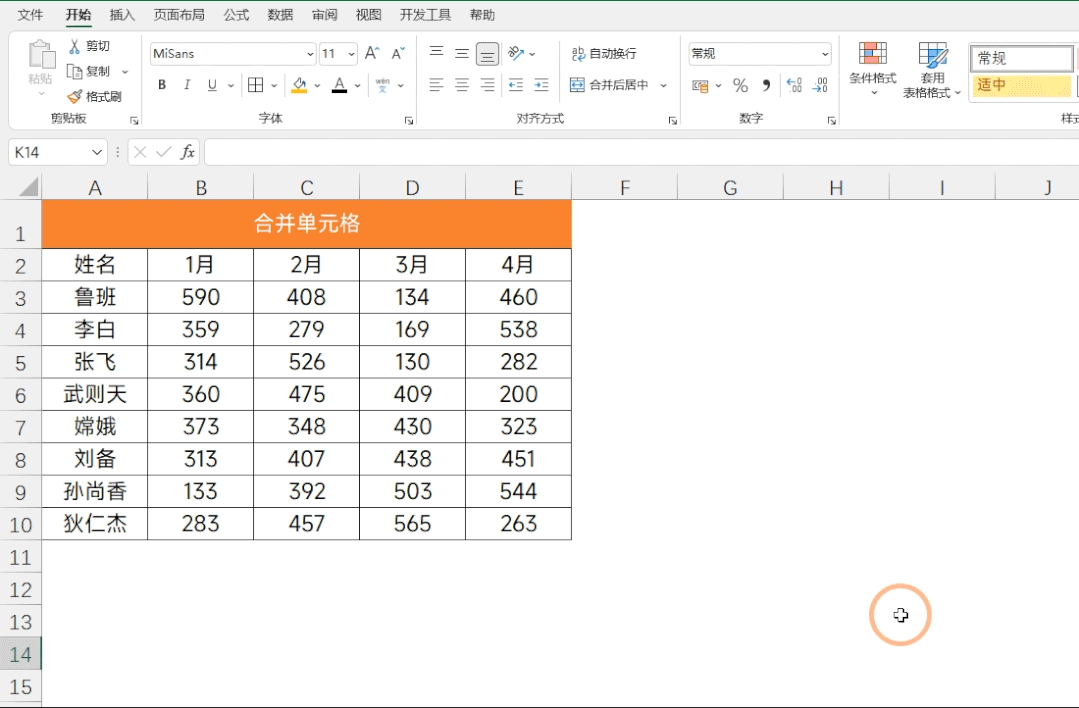Click the increase indent icon
The image size is (1079, 708).
coord(542,85)
